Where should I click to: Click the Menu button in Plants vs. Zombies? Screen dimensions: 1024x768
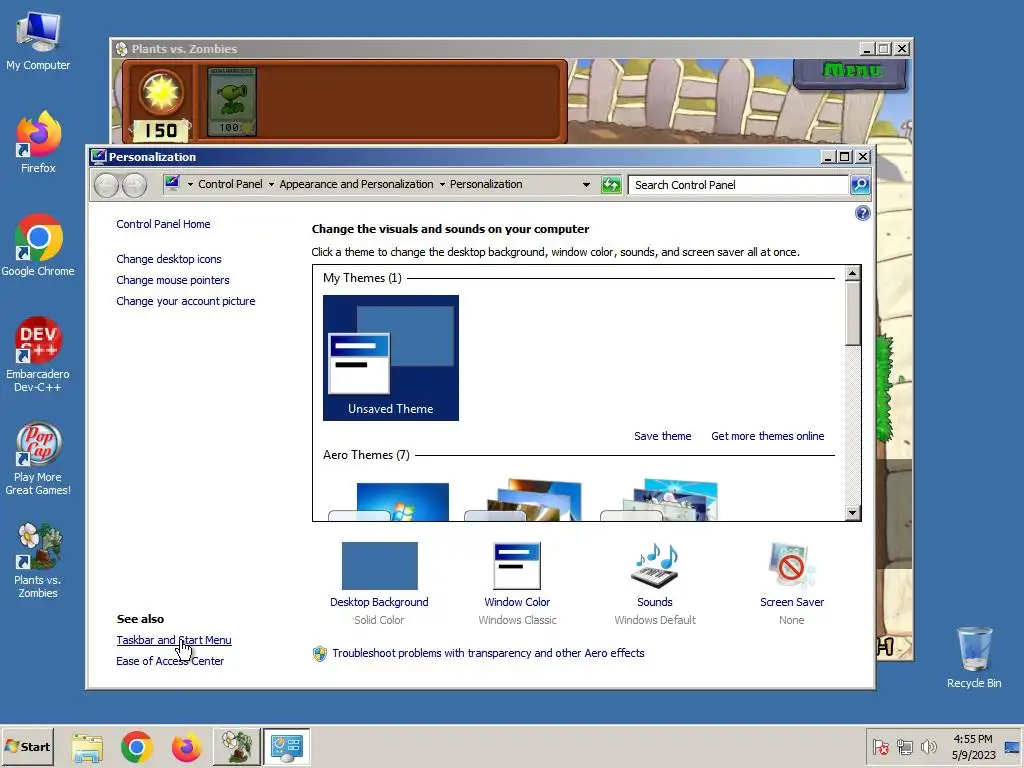click(x=850, y=71)
